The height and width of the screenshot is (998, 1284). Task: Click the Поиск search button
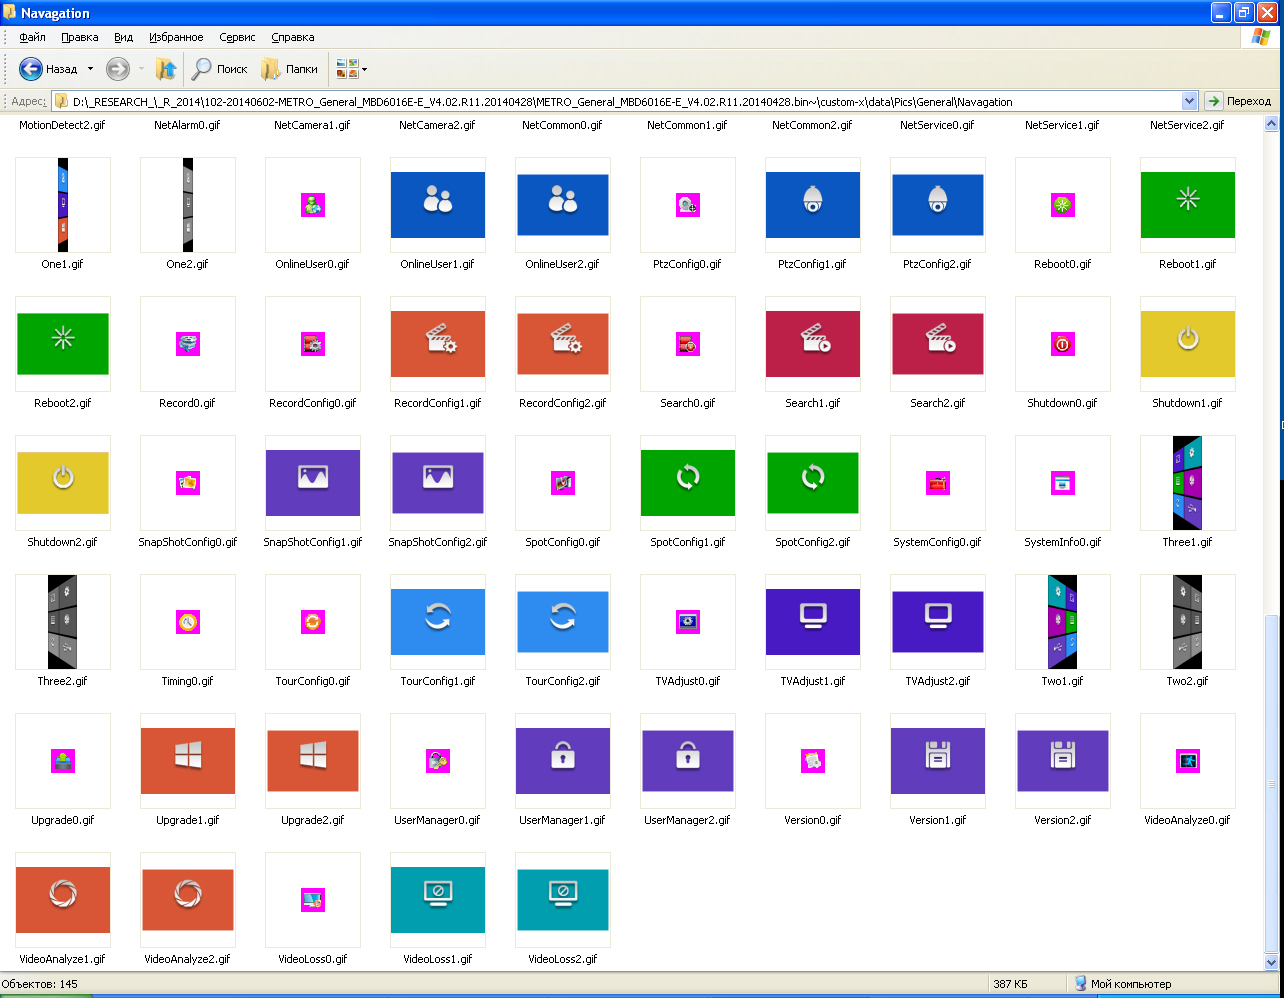pos(220,69)
